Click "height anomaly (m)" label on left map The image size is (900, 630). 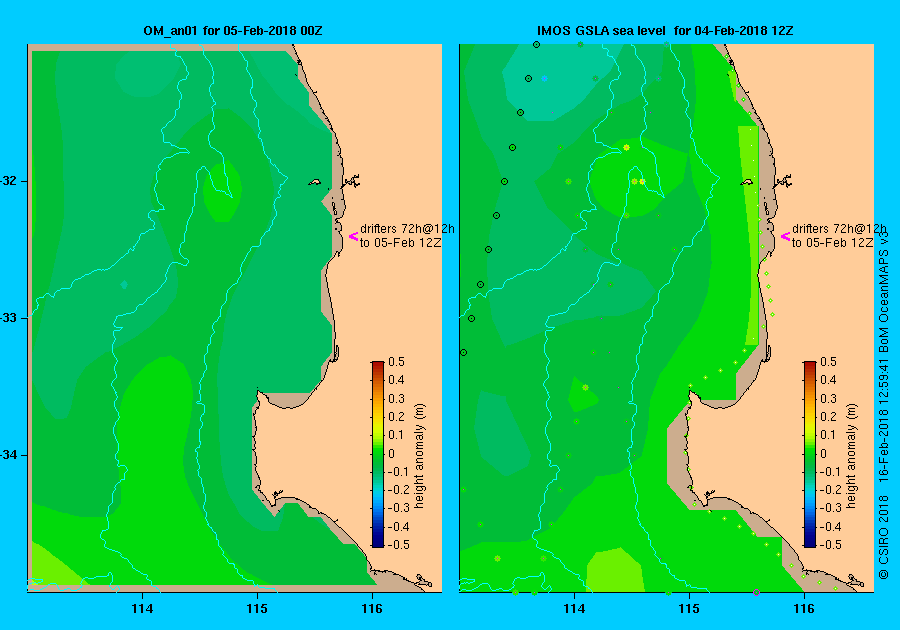420,456
